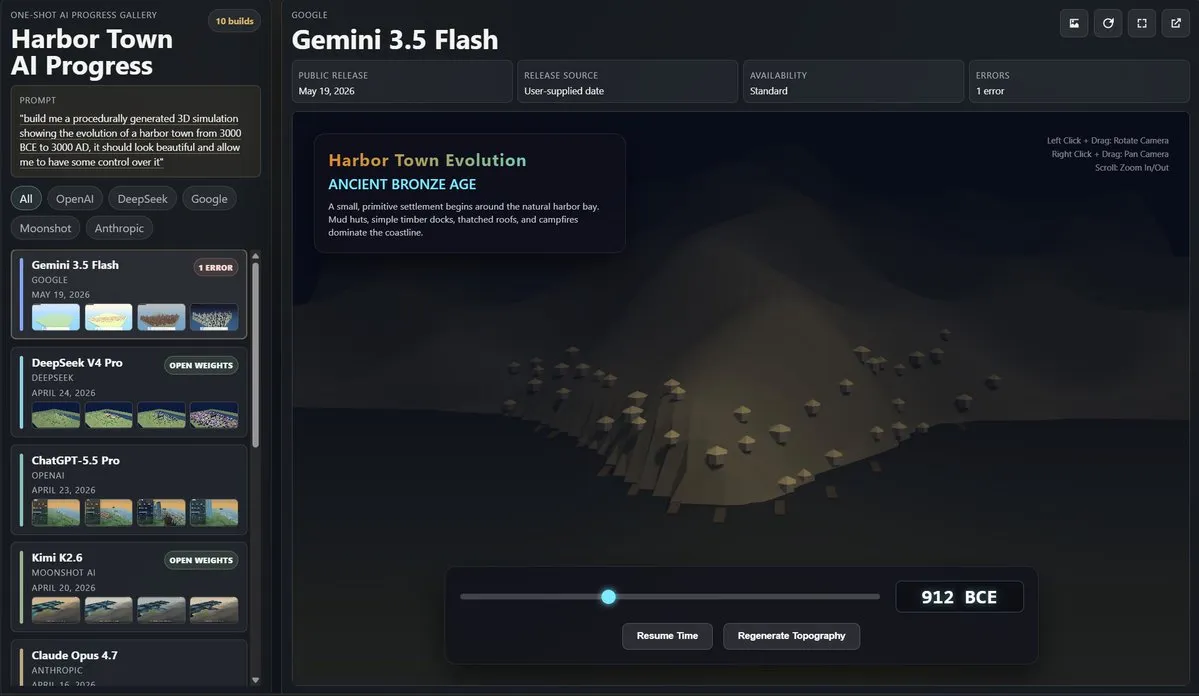The image size is (1199, 696).
Task: Click the APRIL 23, 2026 date on ChatGPT card
Action: click(x=63, y=490)
